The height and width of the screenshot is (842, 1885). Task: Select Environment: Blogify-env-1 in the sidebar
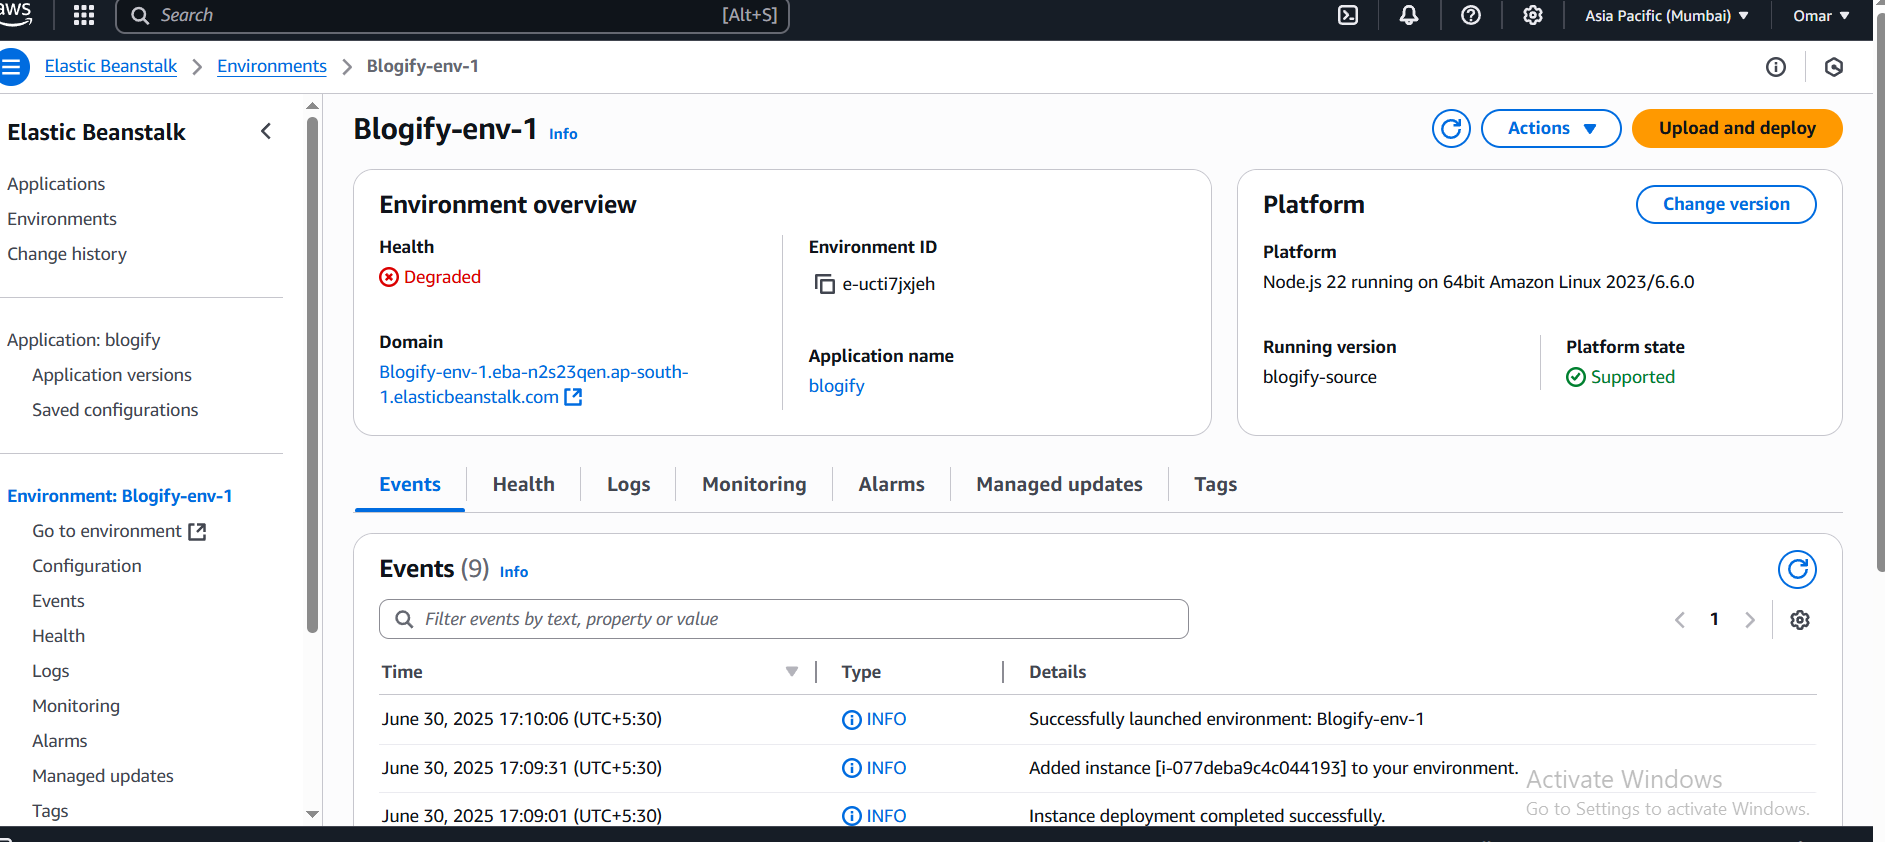tap(120, 496)
